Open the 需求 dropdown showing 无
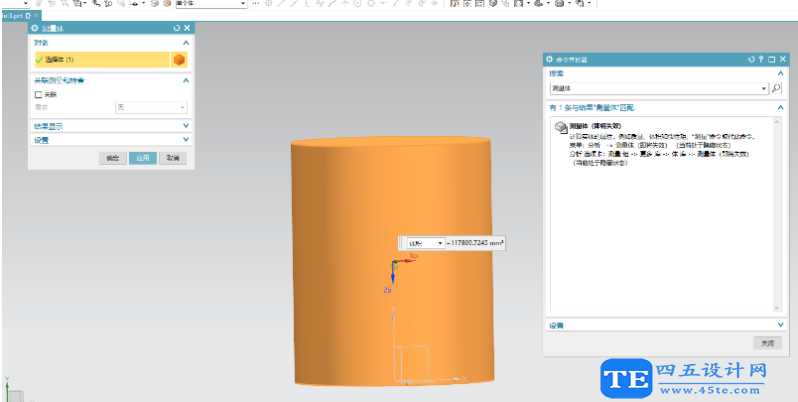Viewport: 798px width, 402px height. 151,107
